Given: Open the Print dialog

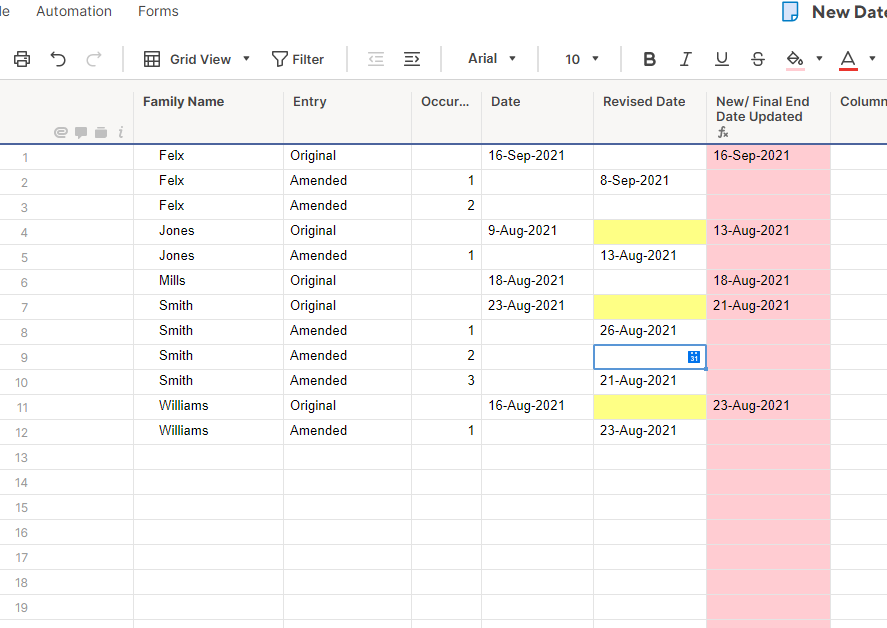Looking at the screenshot, I should click(21, 59).
